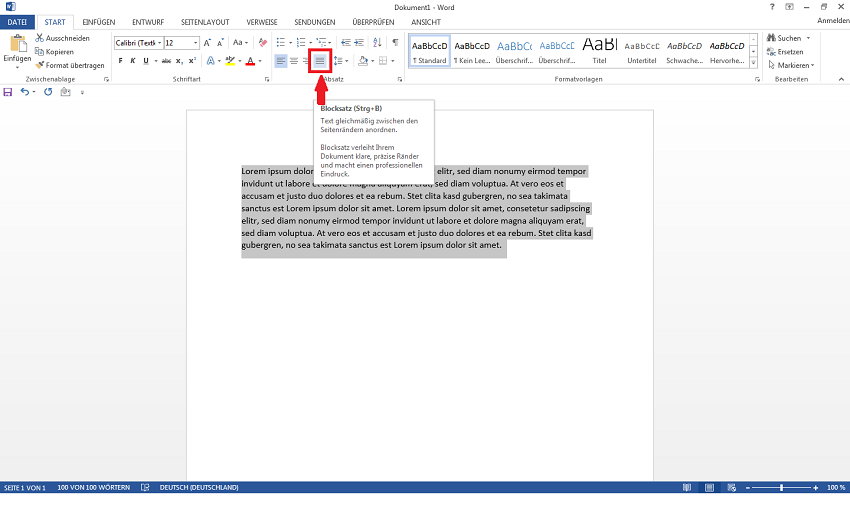Apply the Standard style

[x=429, y=51]
